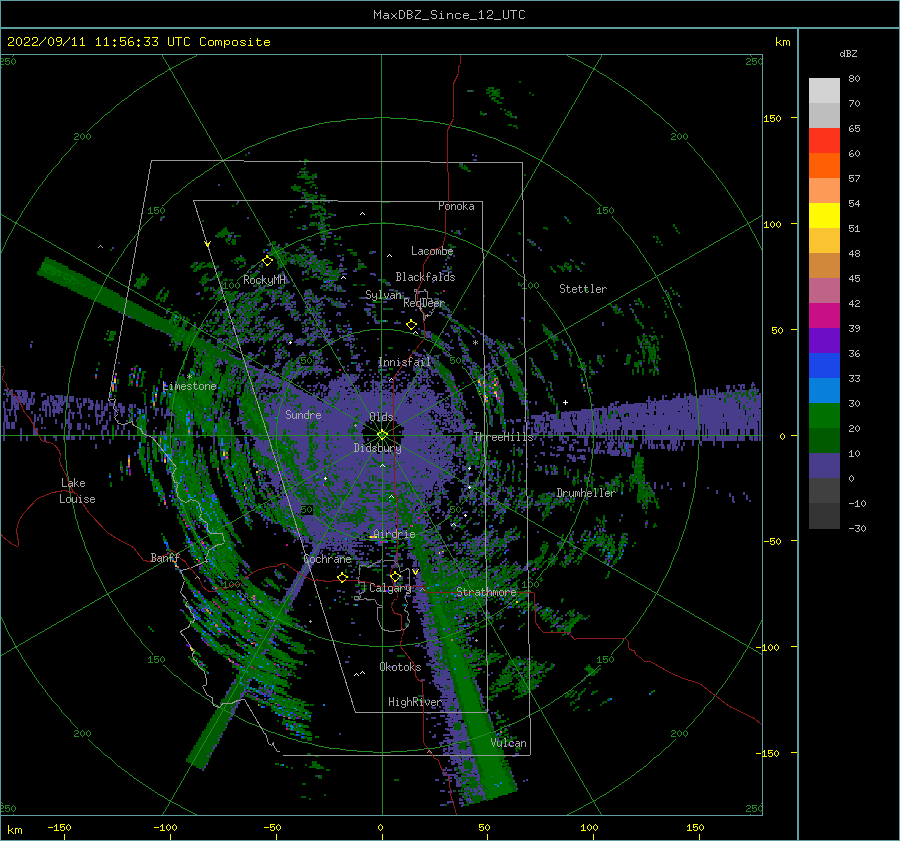
Task: Select the Lake Louise label
Action: [x=77, y=491]
